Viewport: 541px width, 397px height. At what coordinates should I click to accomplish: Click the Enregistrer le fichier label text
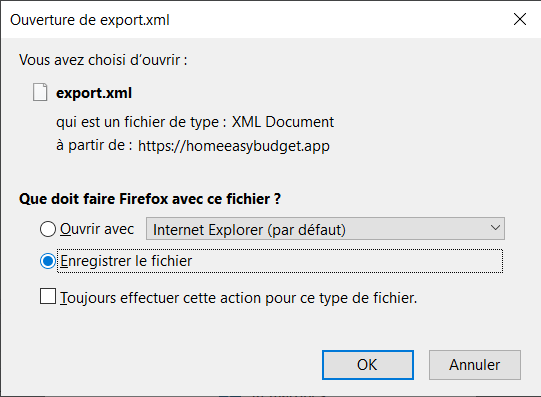click(126, 261)
